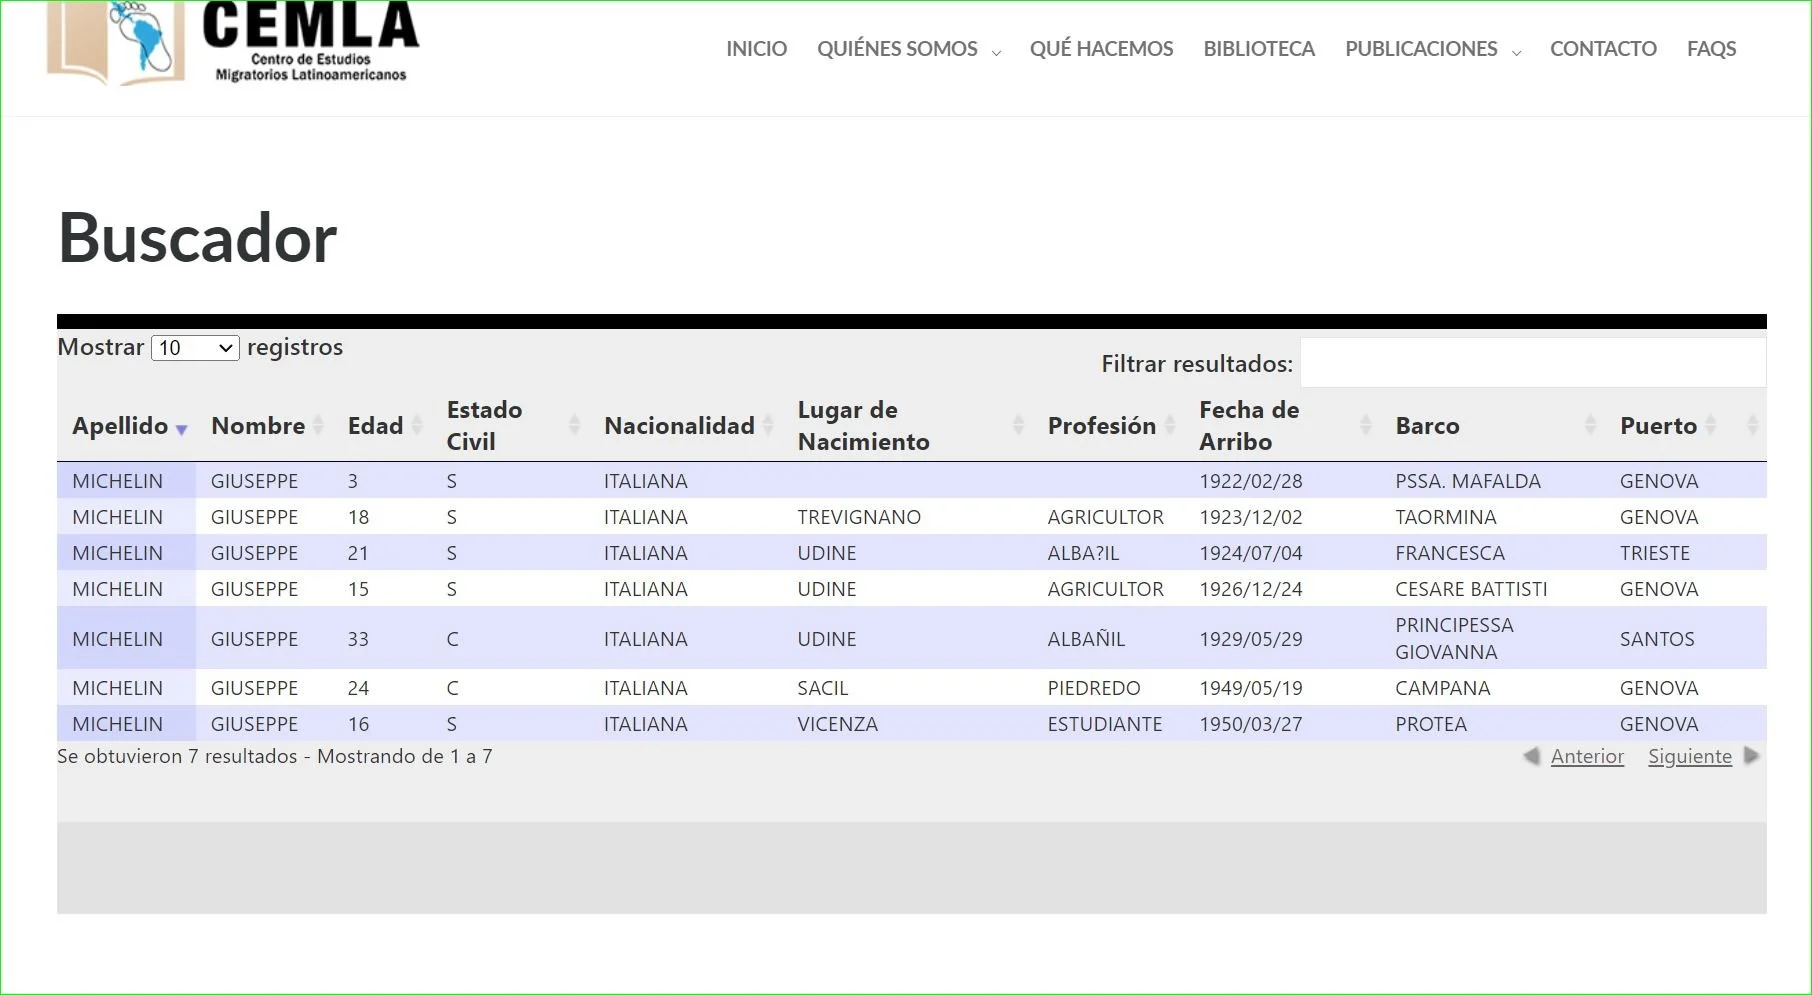1812x995 pixels.
Task: Click the ALBAÑIL profession cell
Action: pyautogui.click(x=1086, y=639)
